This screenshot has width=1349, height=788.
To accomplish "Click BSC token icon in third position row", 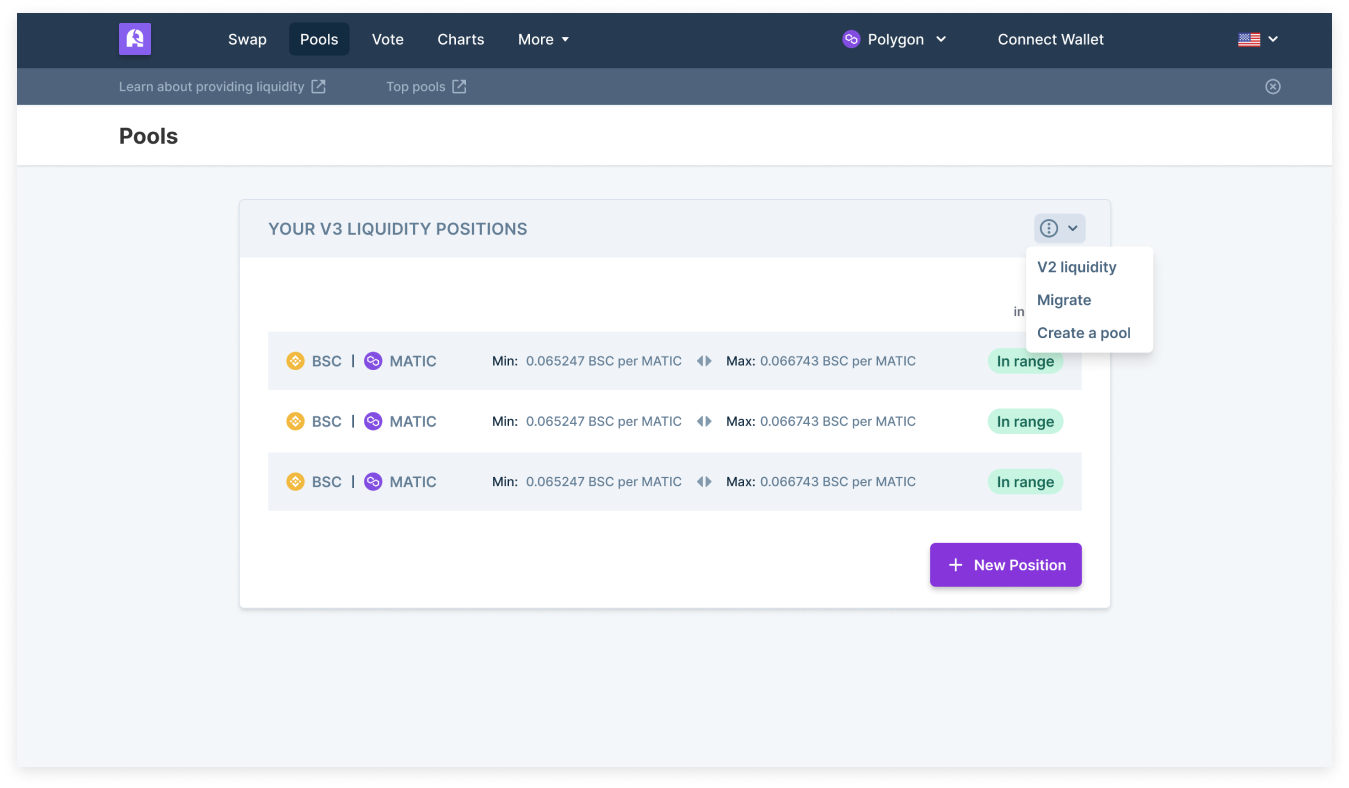I will pyautogui.click(x=295, y=481).
